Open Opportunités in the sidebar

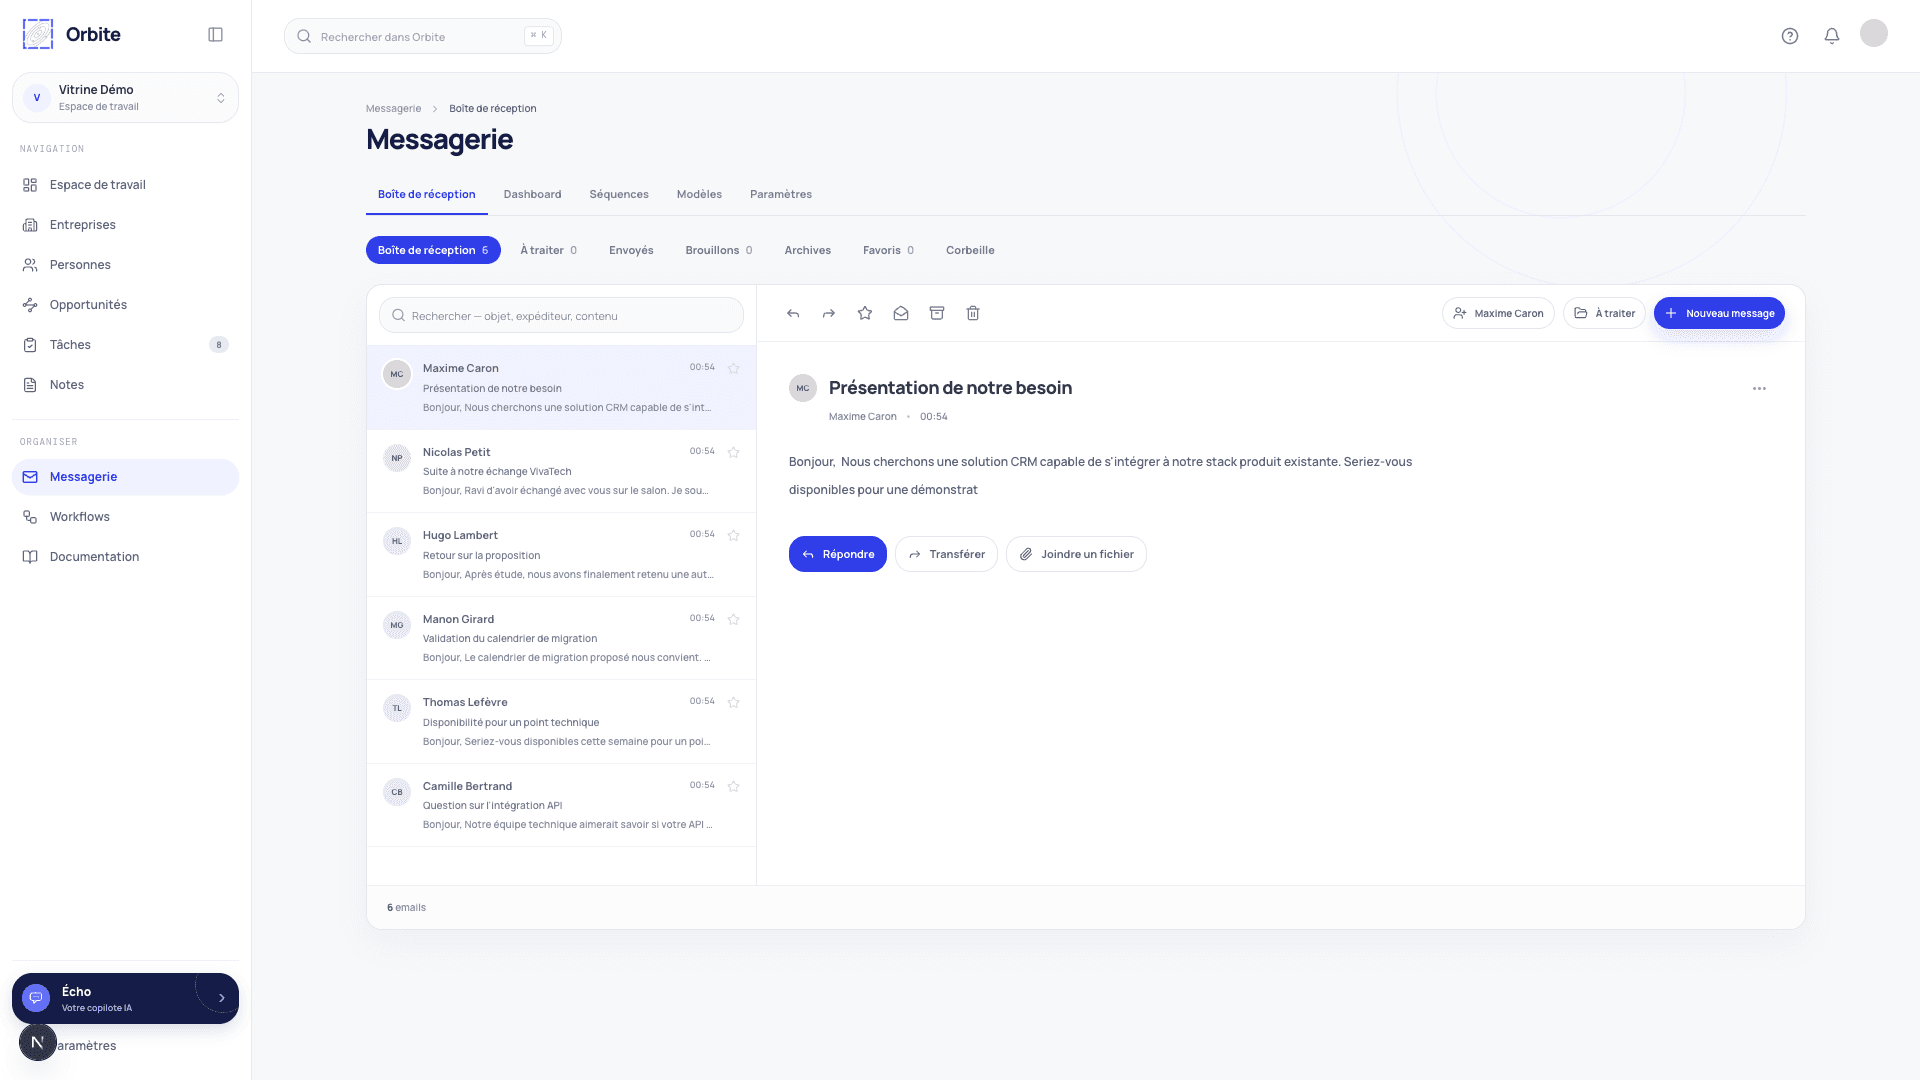(125, 305)
